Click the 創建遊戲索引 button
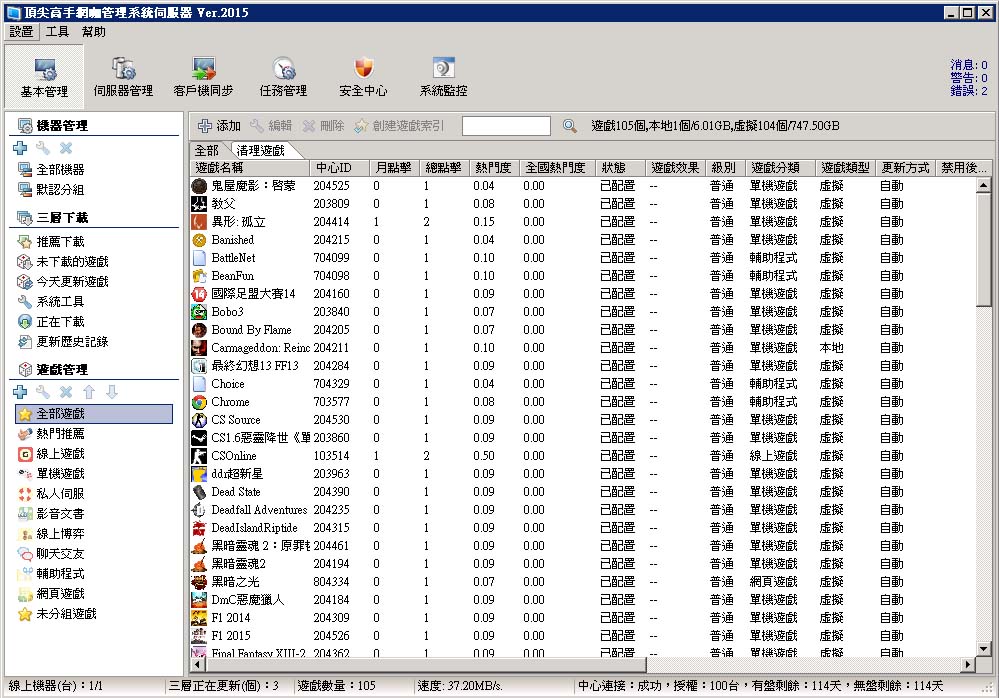The width and height of the screenshot is (999, 698). (x=399, y=126)
